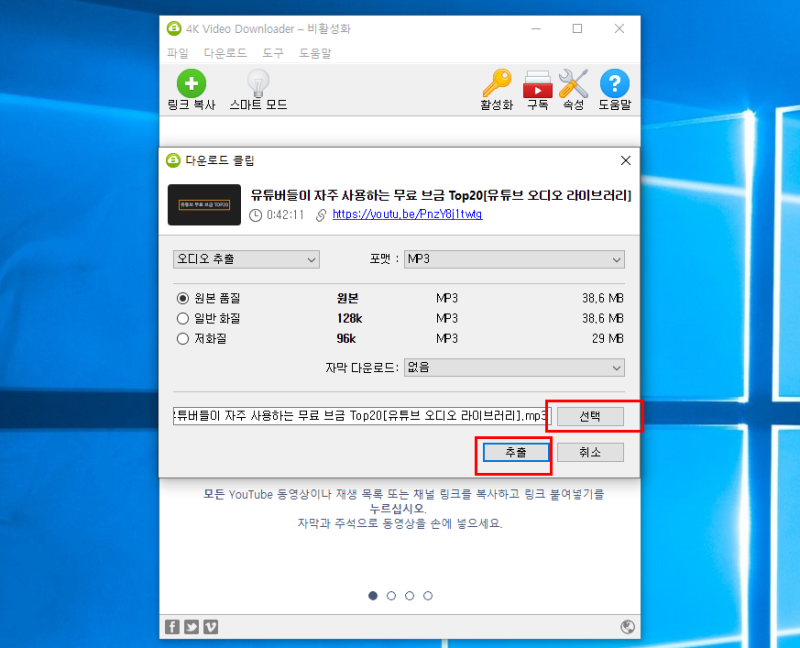The width and height of the screenshot is (800, 648).
Task: Maximize the 4K Video Downloader window
Action: [x=577, y=29]
